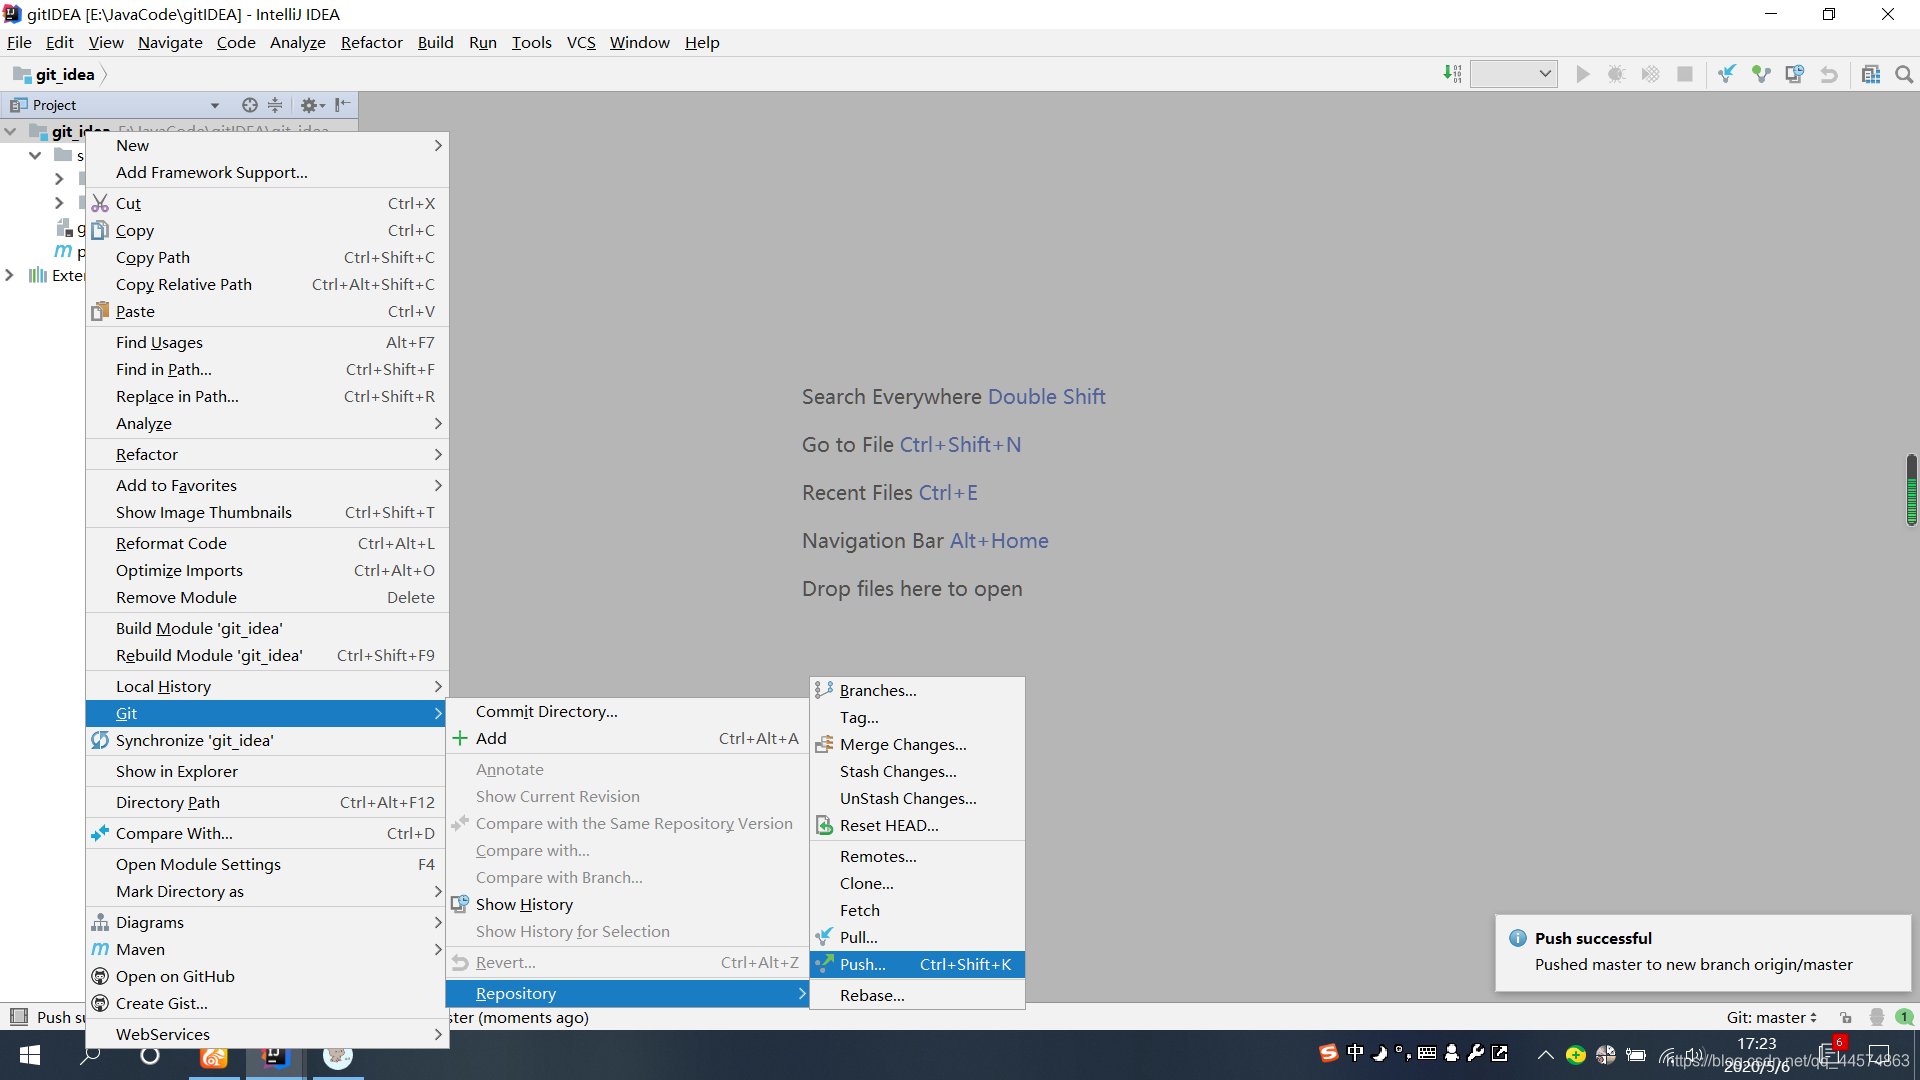The width and height of the screenshot is (1920, 1080).
Task: Click Run with Coverage icon
Action: (x=1650, y=74)
